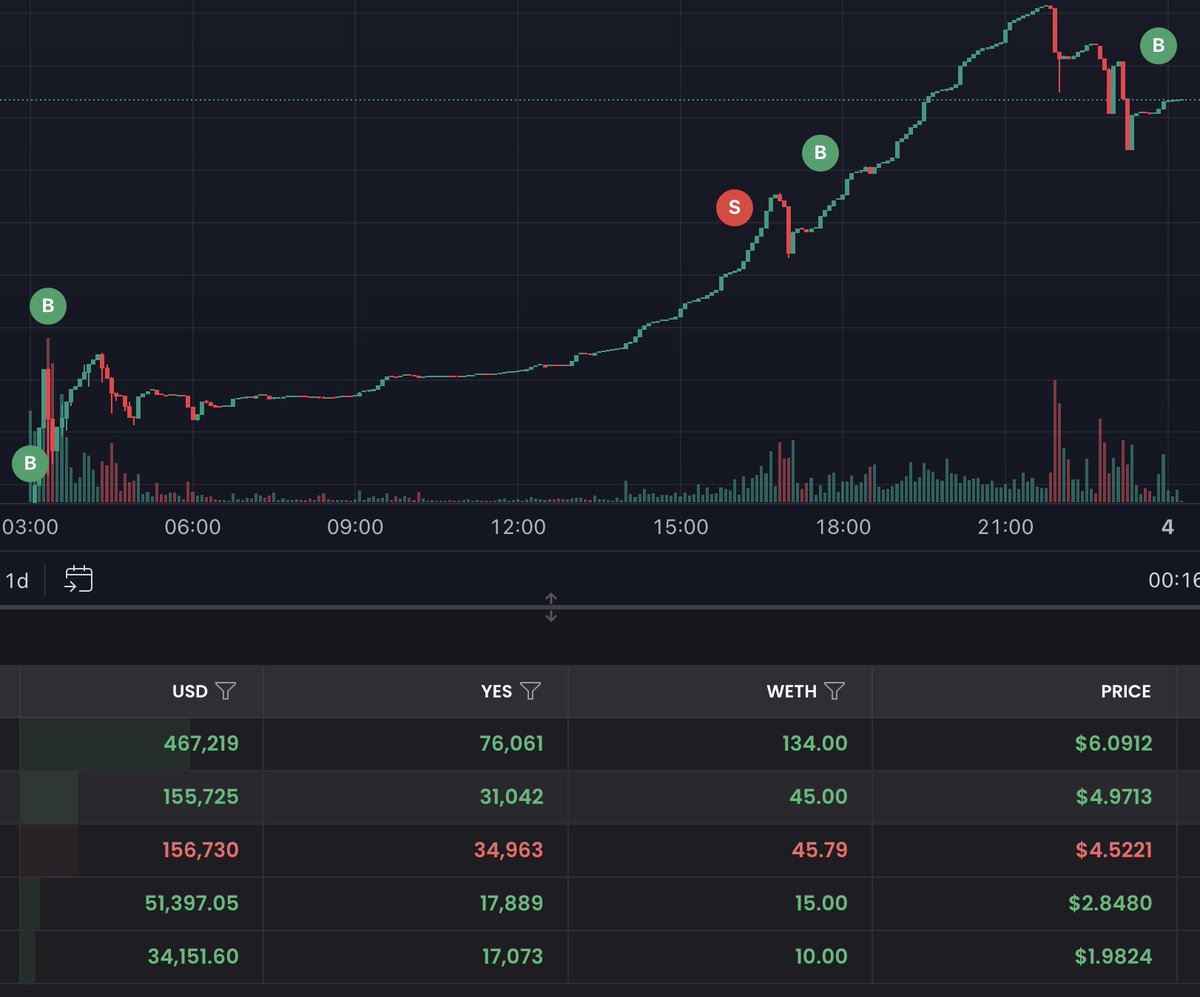Click the 134.00 WETH value

815,743
